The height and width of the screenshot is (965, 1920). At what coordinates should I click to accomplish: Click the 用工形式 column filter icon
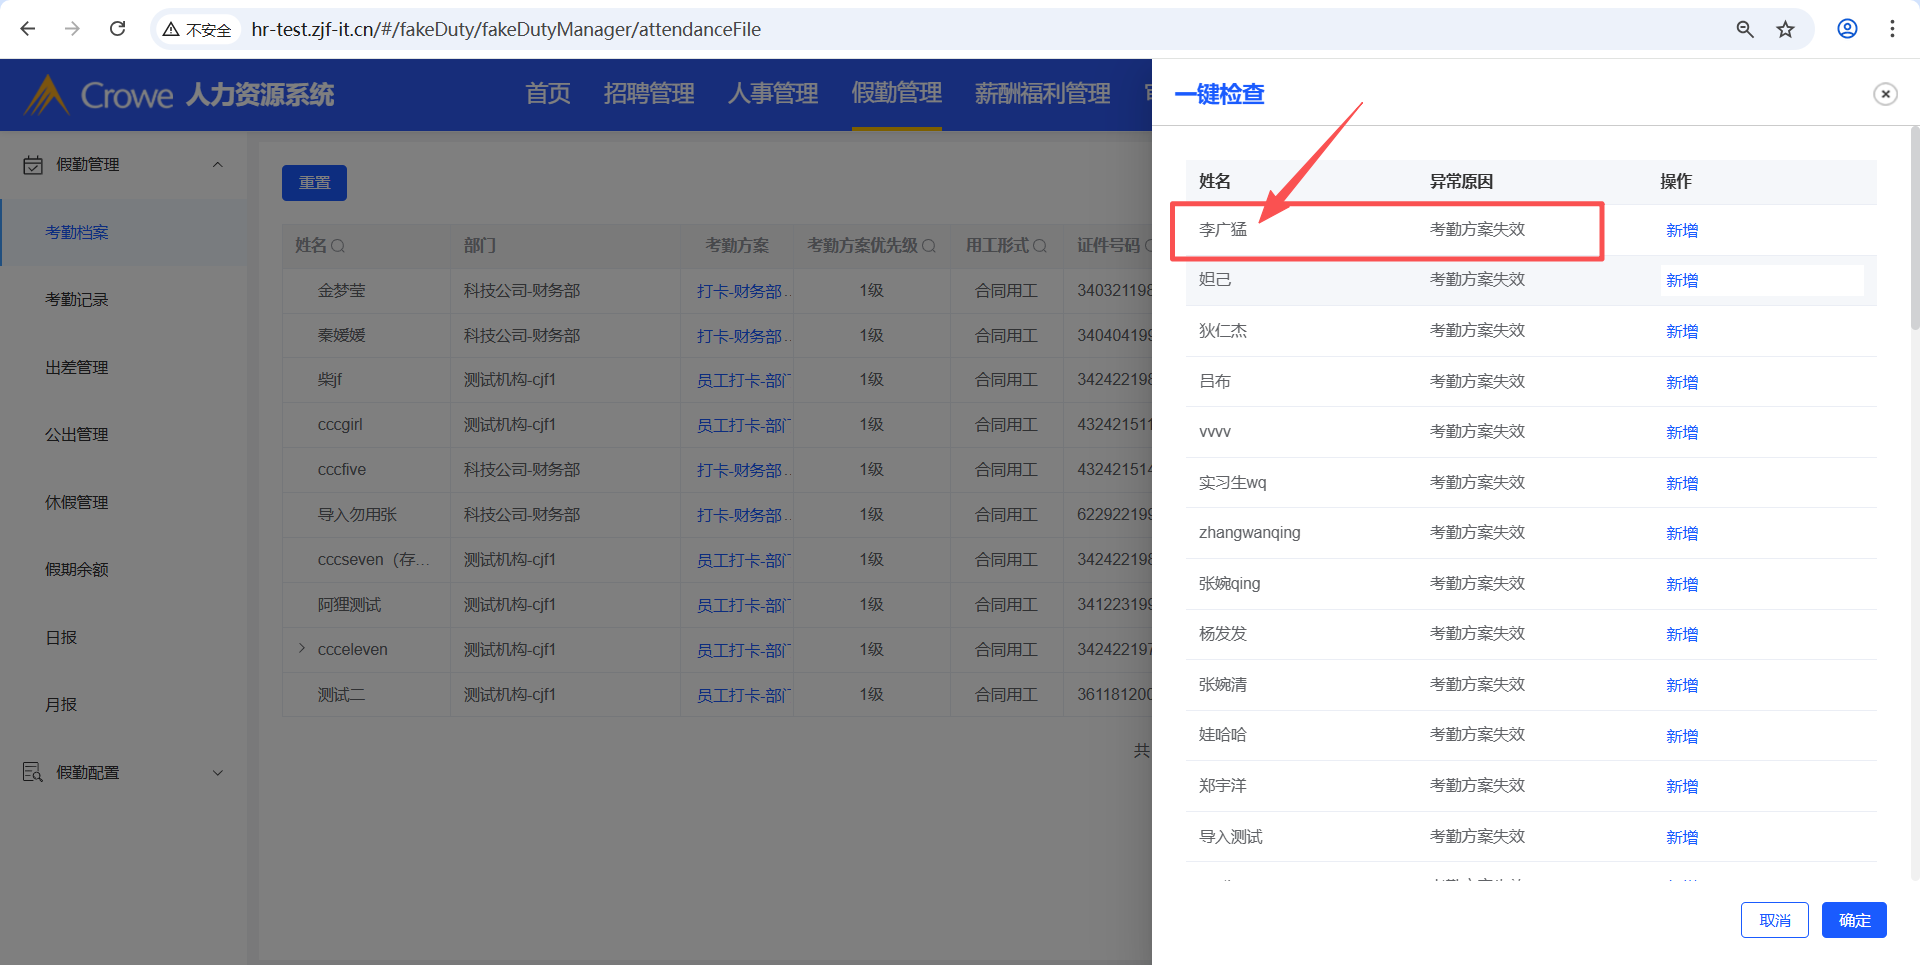point(1040,246)
